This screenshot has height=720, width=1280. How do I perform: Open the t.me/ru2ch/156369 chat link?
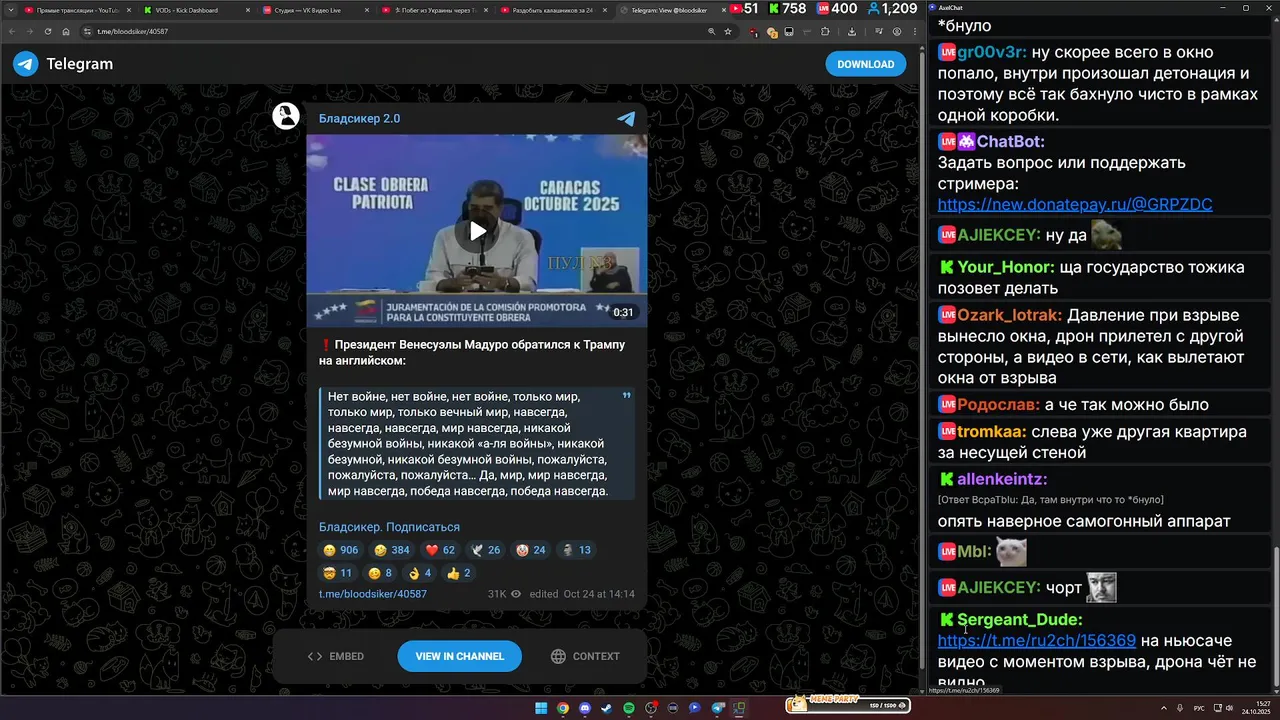click(1036, 640)
